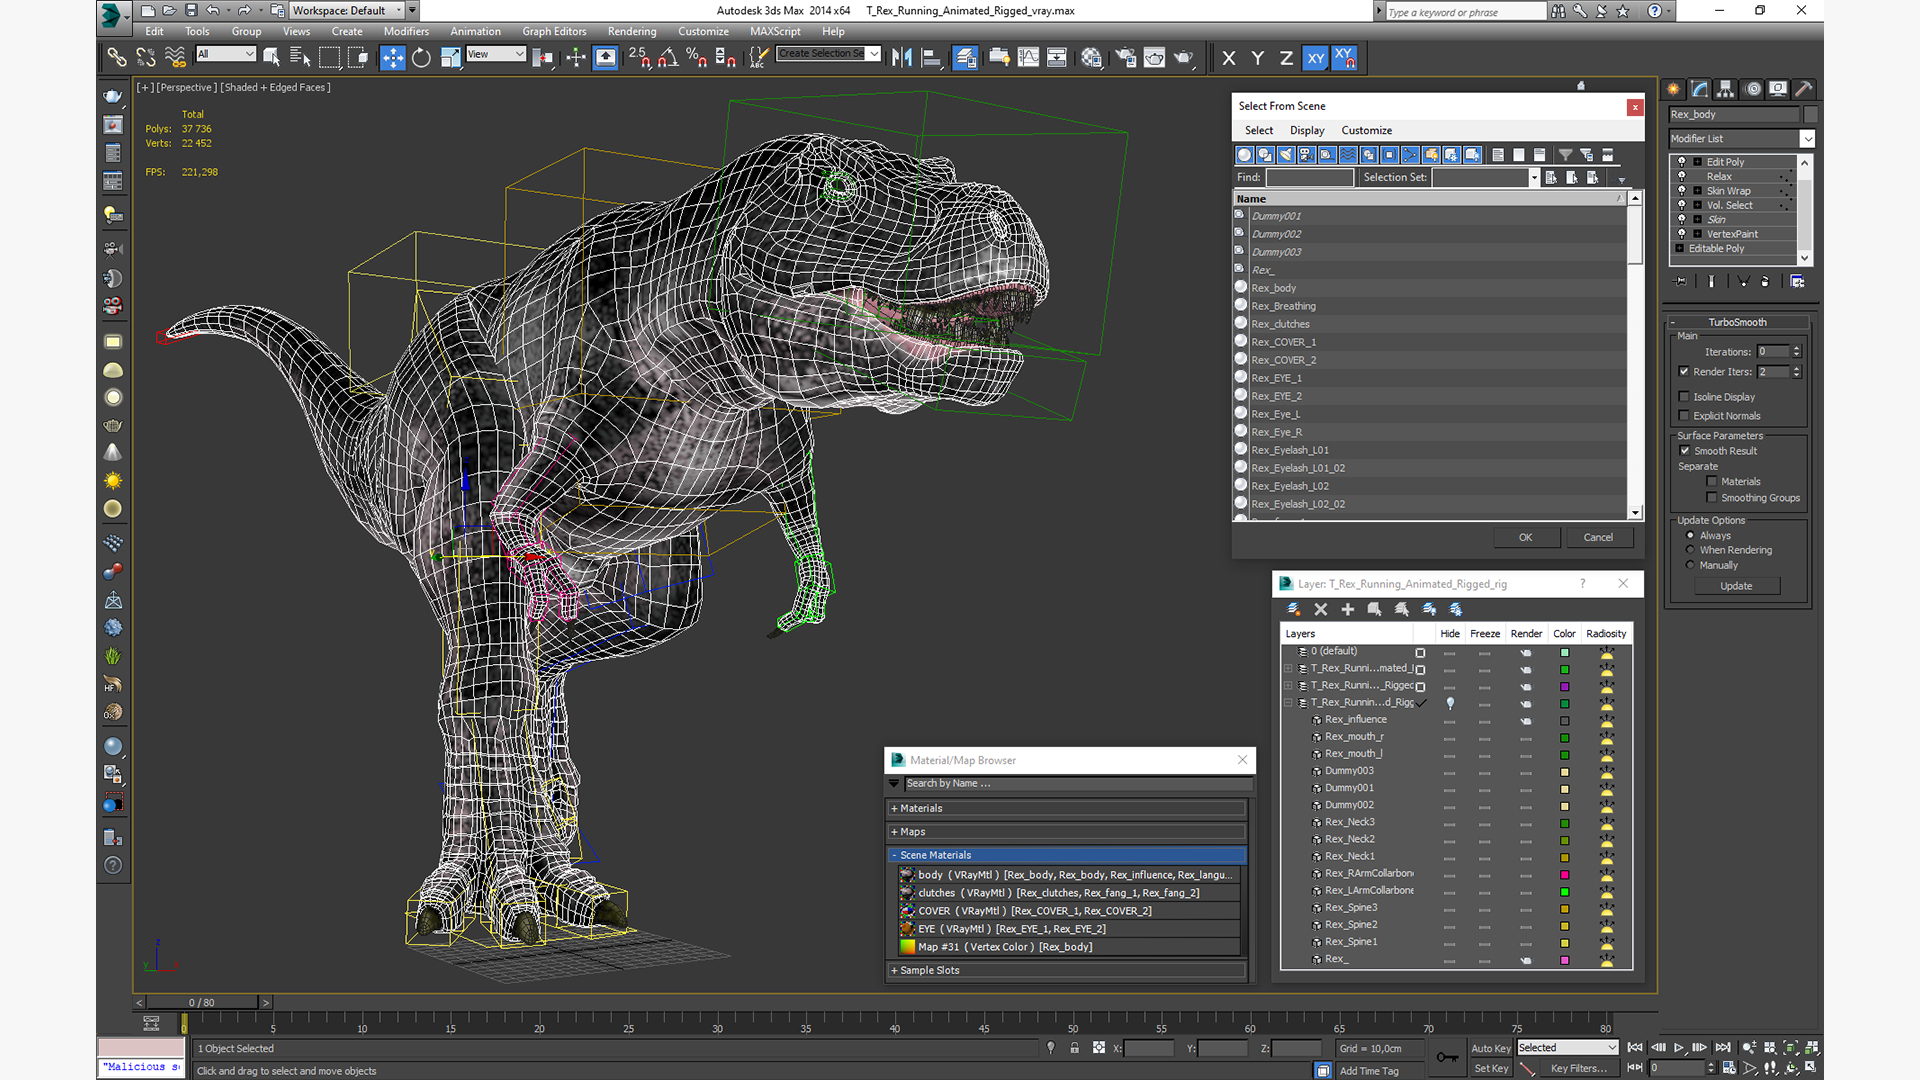Open the MAXScript menu
1920x1080 pixels.
pos(775,31)
